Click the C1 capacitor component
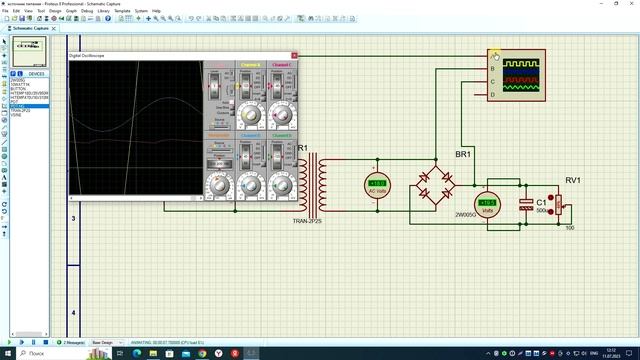640x360 pixels. [526, 204]
